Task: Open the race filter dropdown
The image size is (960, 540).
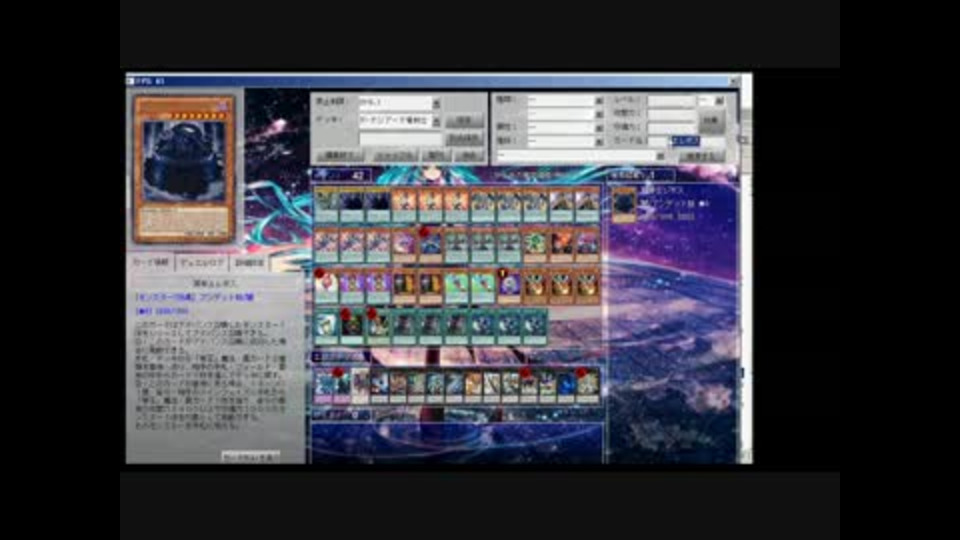Action: [565, 141]
